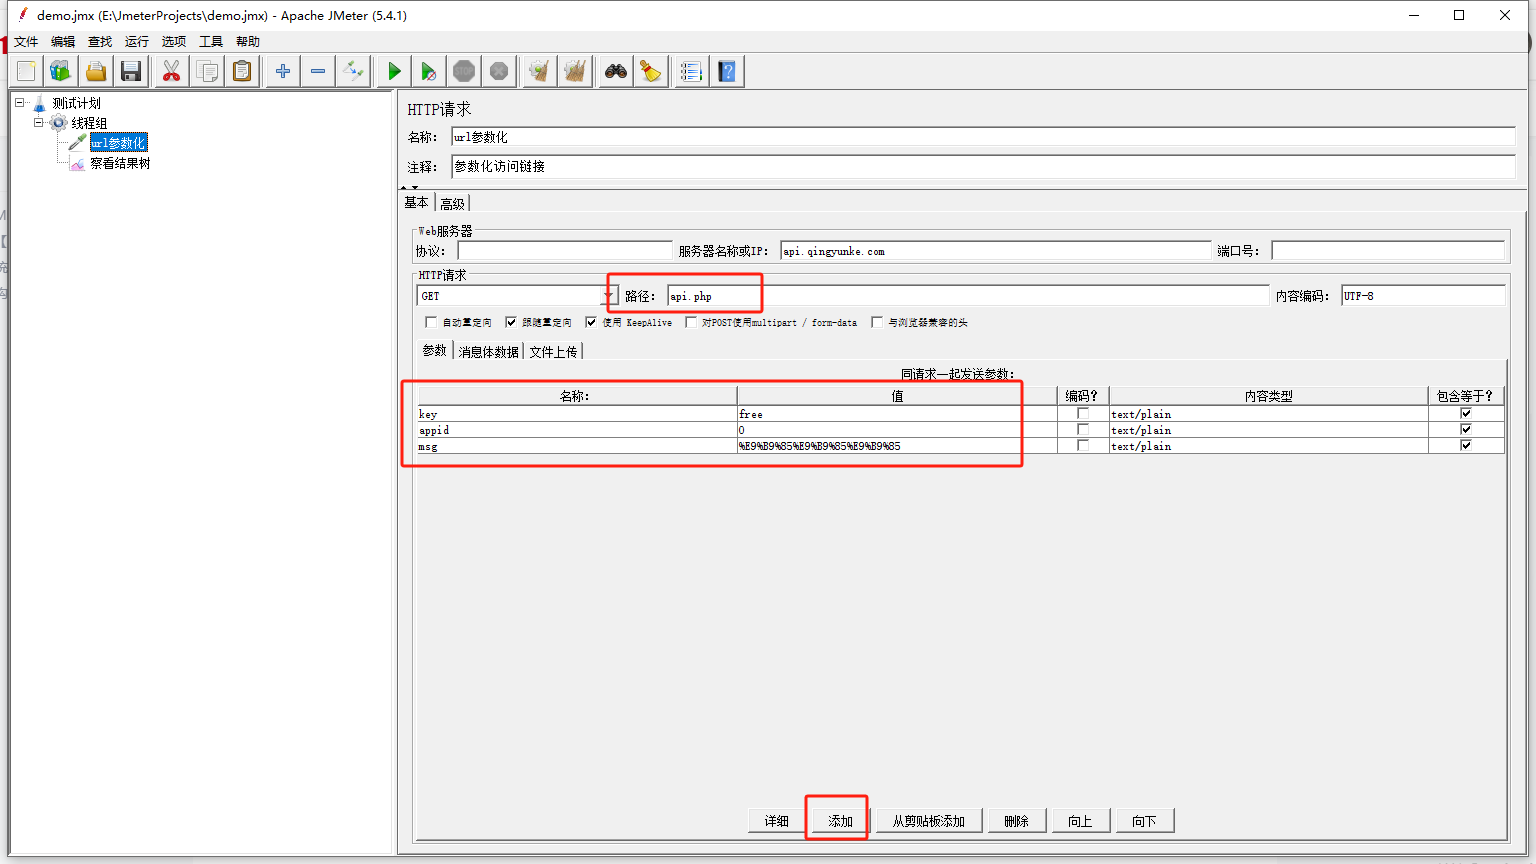Check 编码 box in msg row
This screenshot has height=864, width=1536.
tap(1083, 445)
